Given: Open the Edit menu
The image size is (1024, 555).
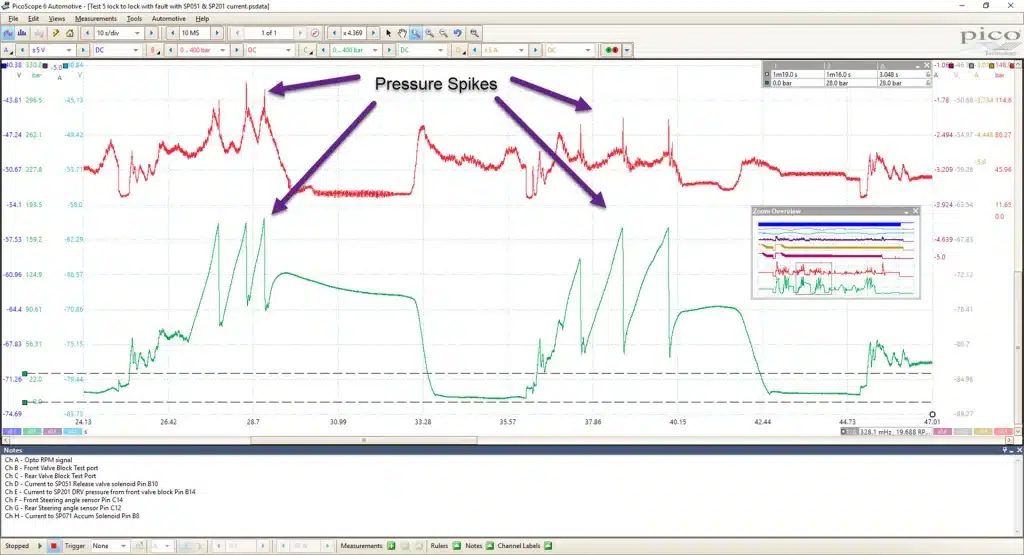Looking at the screenshot, I should click(x=33, y=19).
